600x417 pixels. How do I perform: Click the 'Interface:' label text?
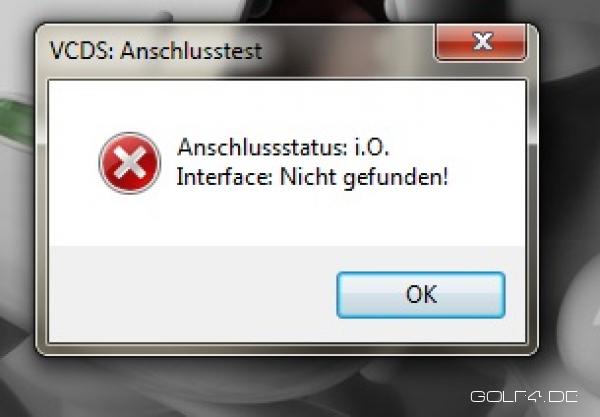[224, 177]
